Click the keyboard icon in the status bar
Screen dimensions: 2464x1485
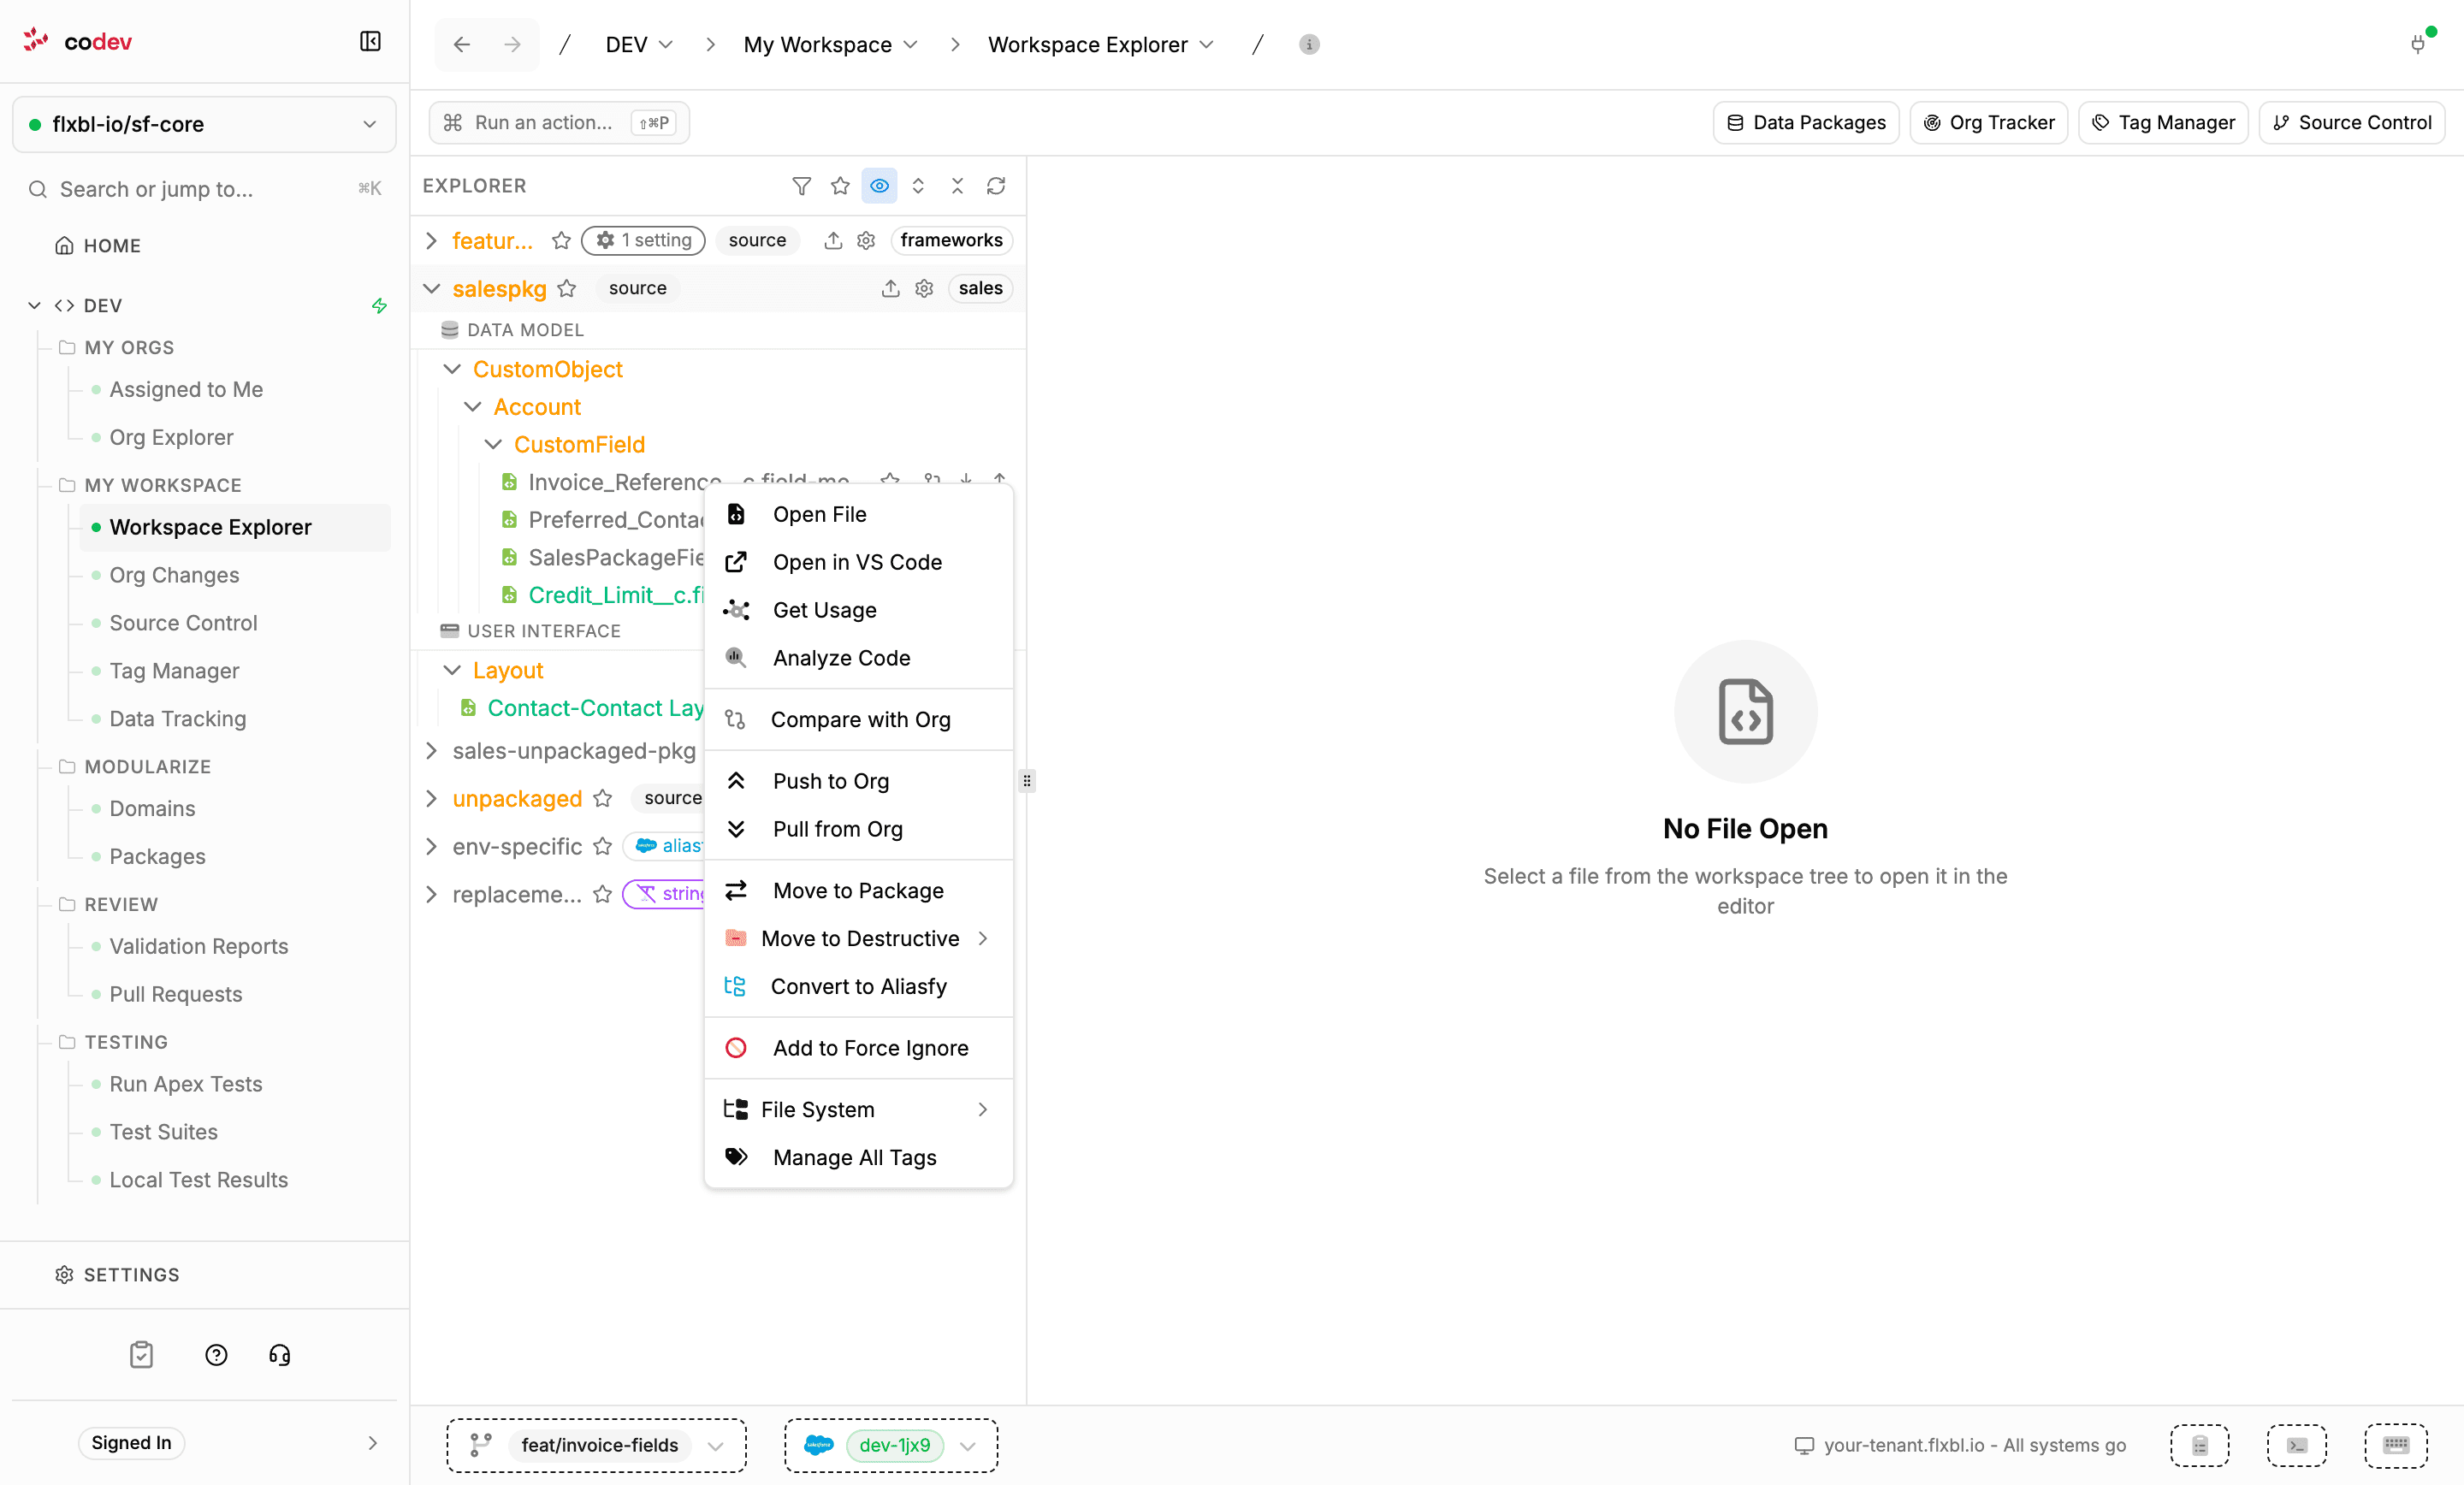[x=2396, y=1445]
